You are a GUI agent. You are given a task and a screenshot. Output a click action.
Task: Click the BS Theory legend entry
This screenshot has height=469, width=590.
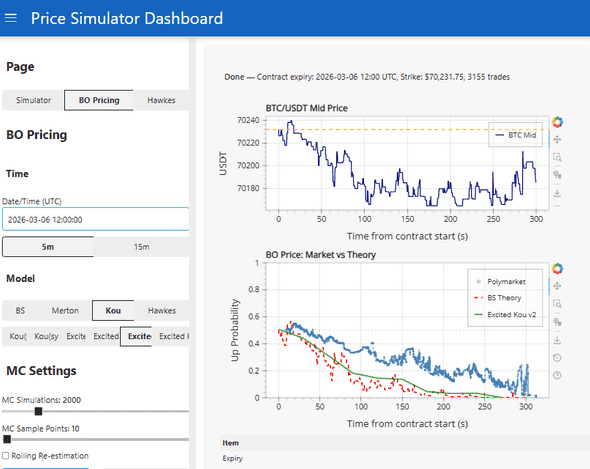click(498, 298)
